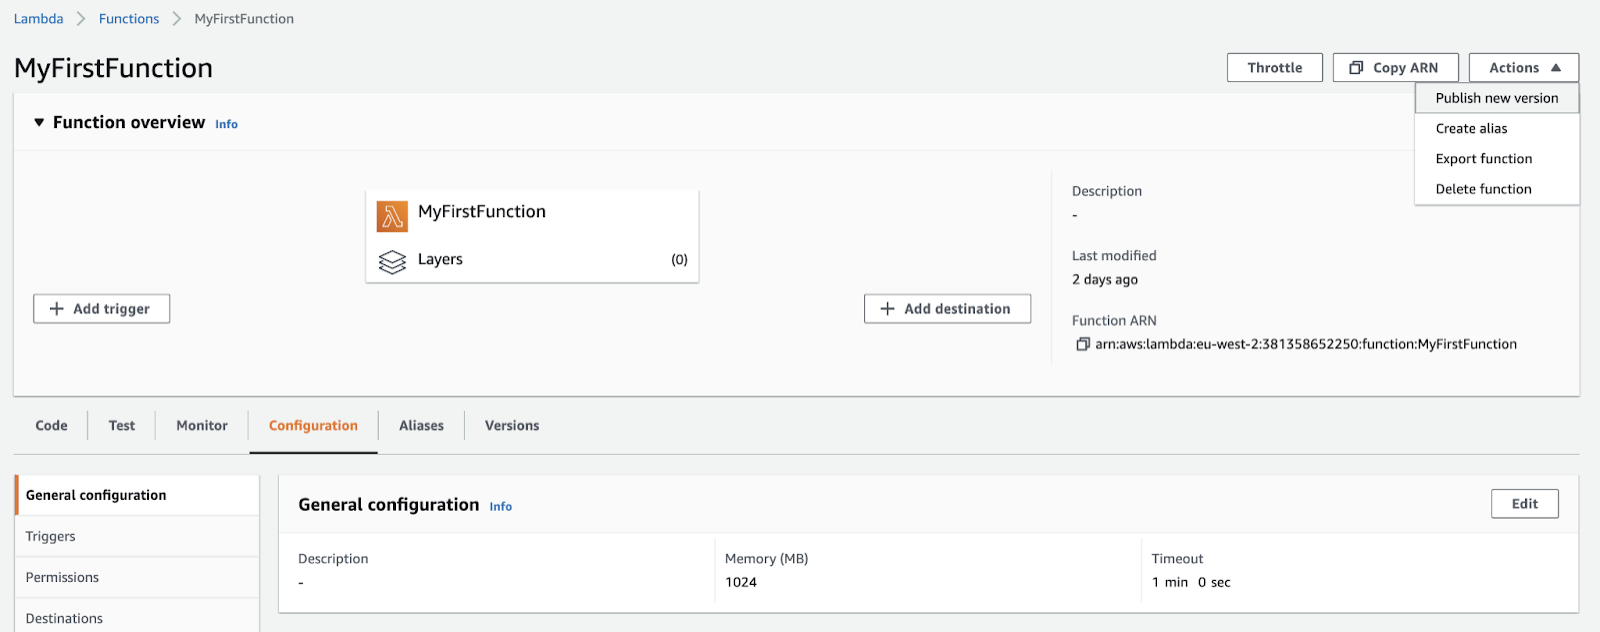
Task: Click the MyFirstFunction page heading
Action: click(x=113, y=68)
